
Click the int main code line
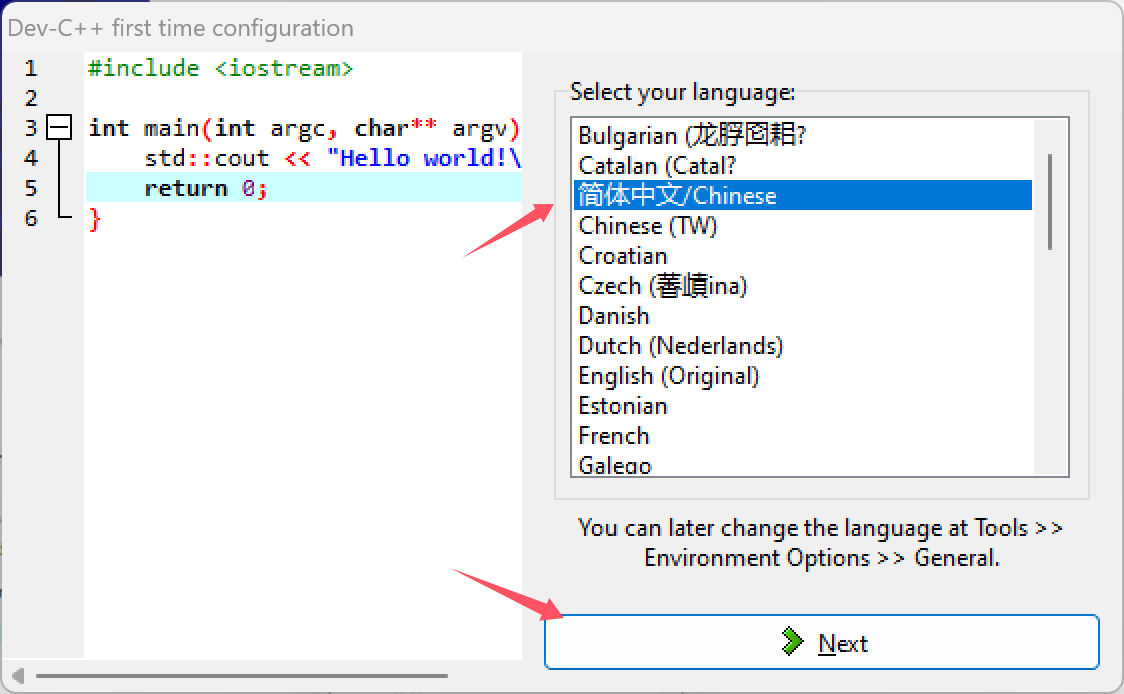coord(304,128)
